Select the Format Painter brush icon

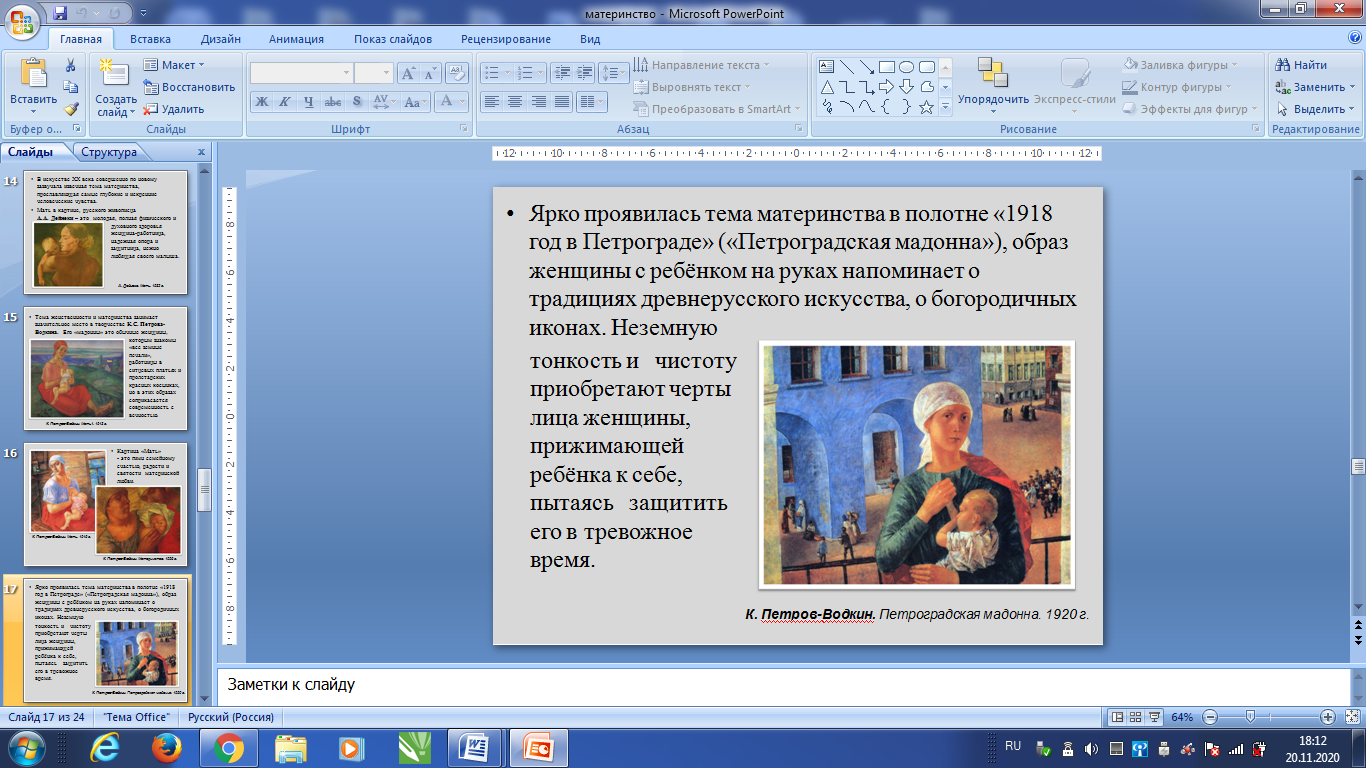point(71,109)
